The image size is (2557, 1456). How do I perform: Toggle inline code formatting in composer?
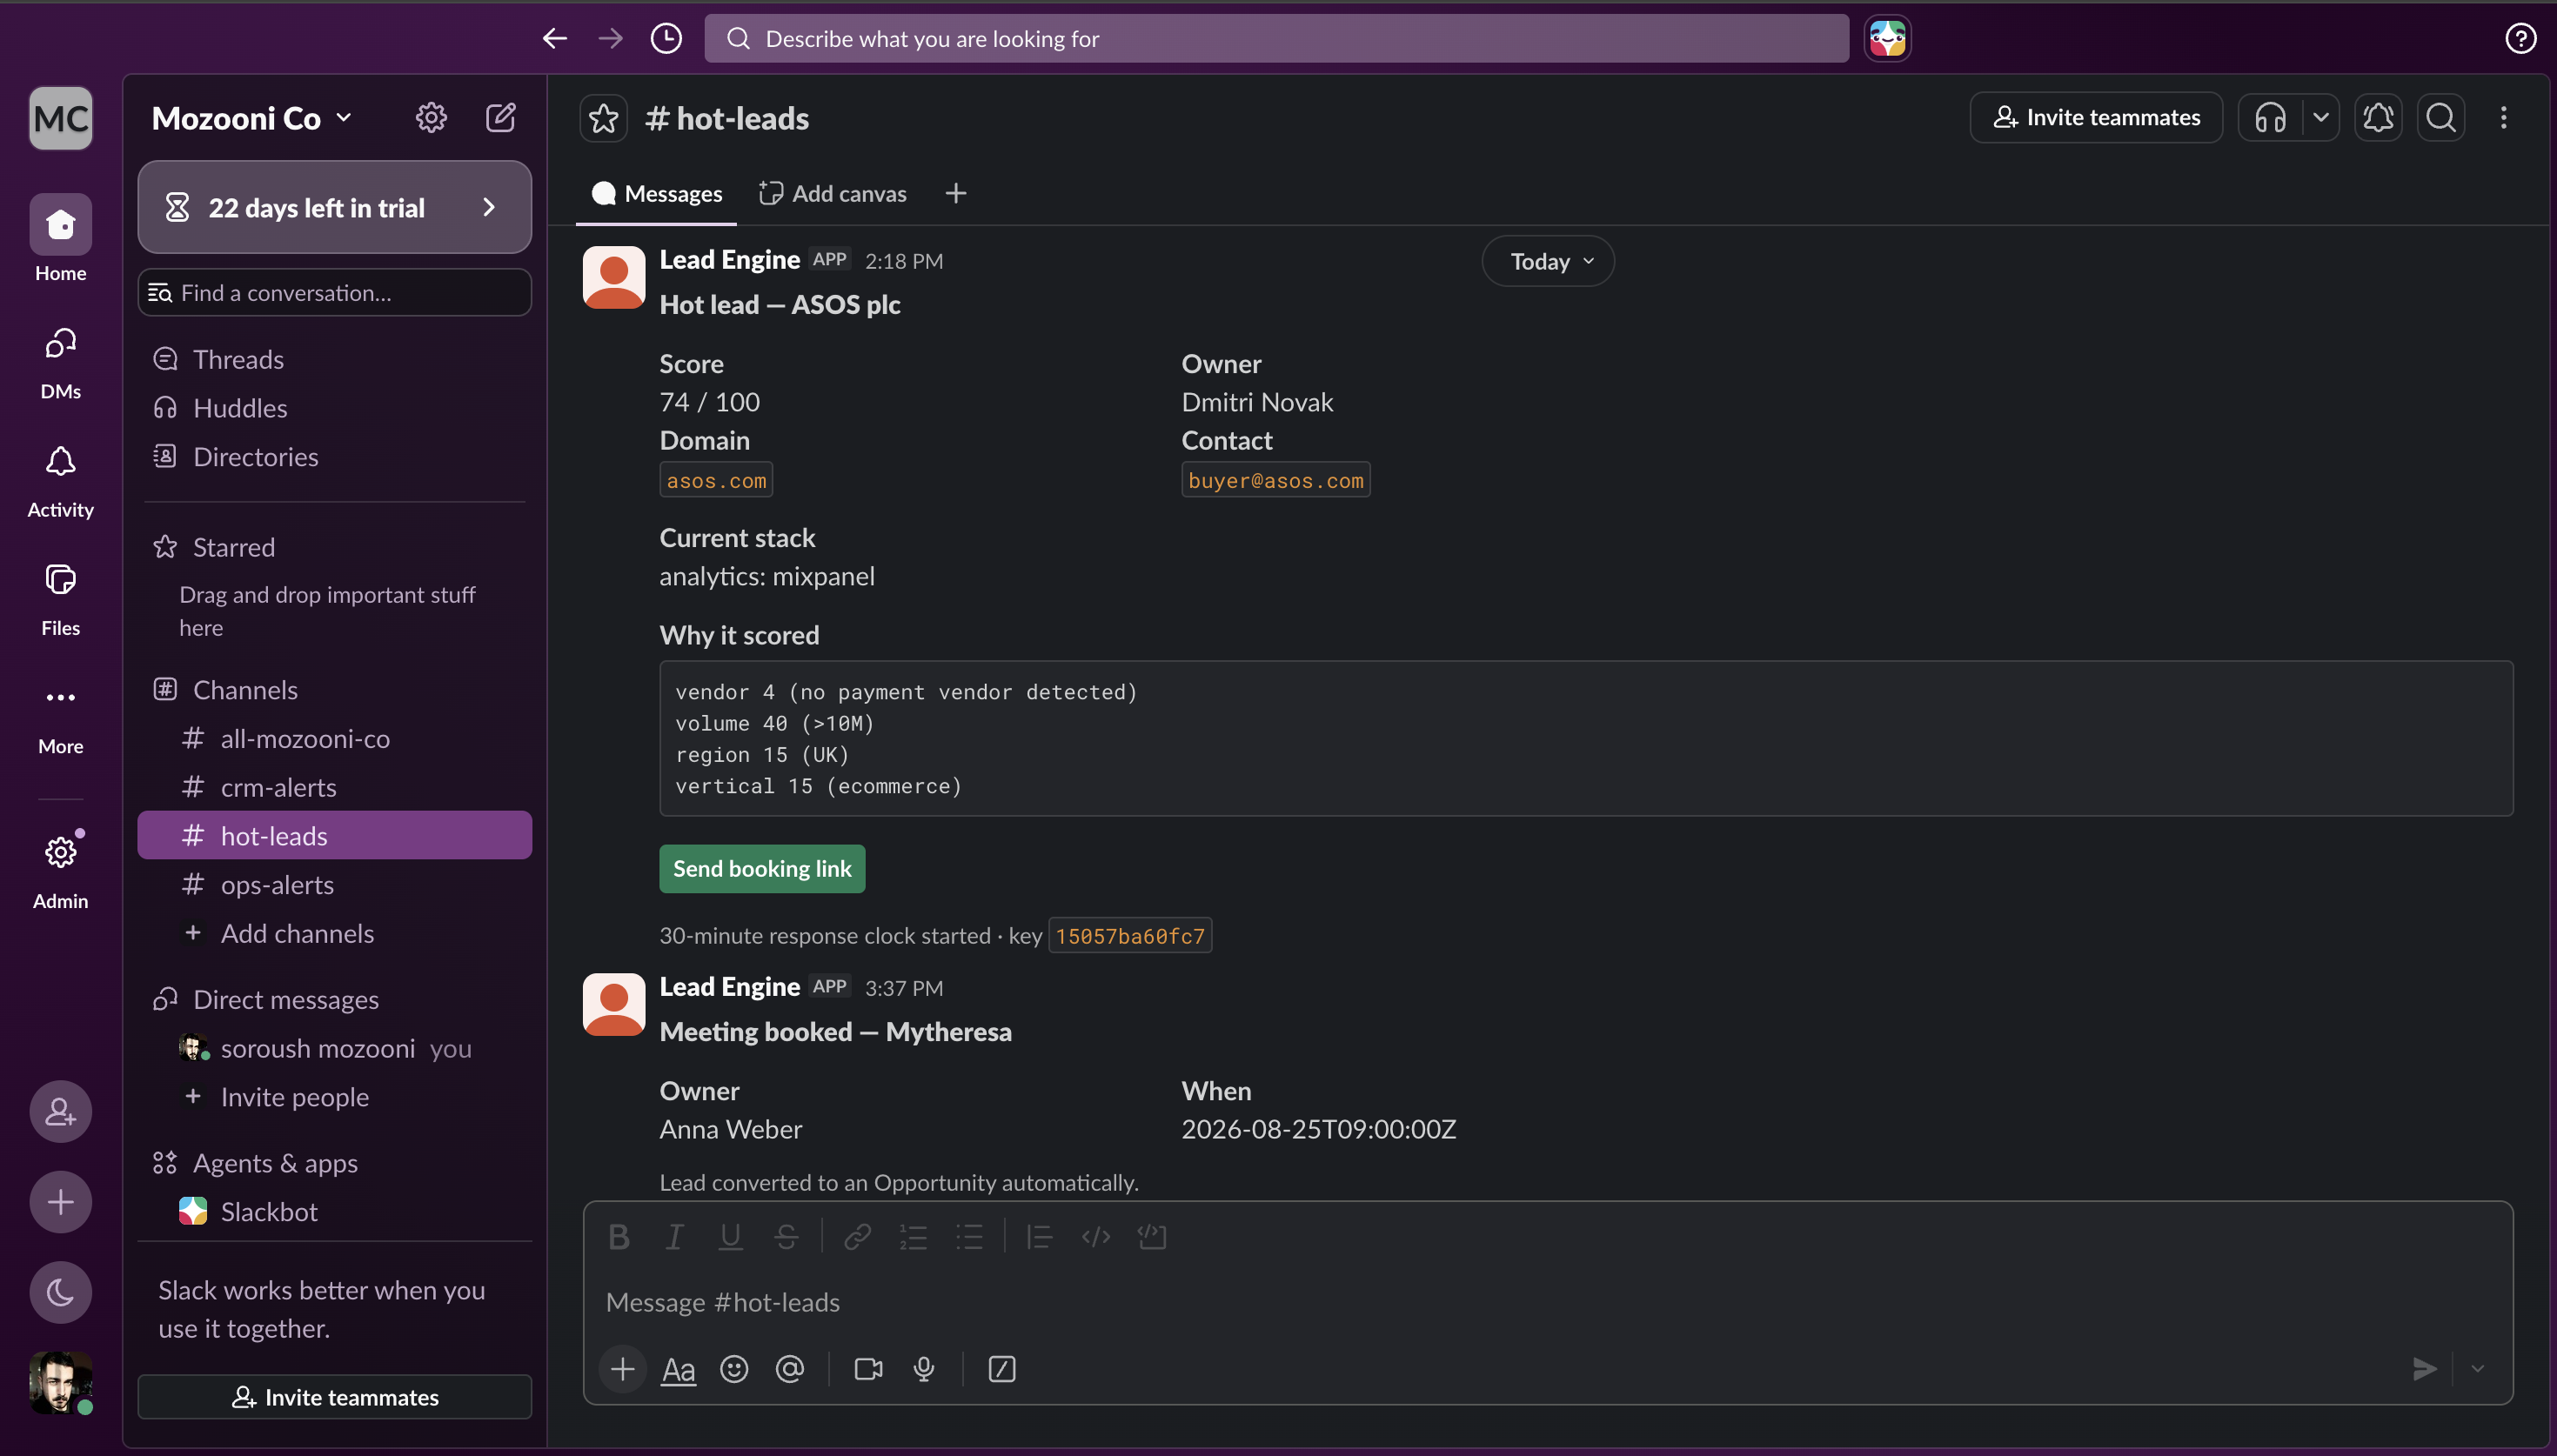[1096, 1237]
